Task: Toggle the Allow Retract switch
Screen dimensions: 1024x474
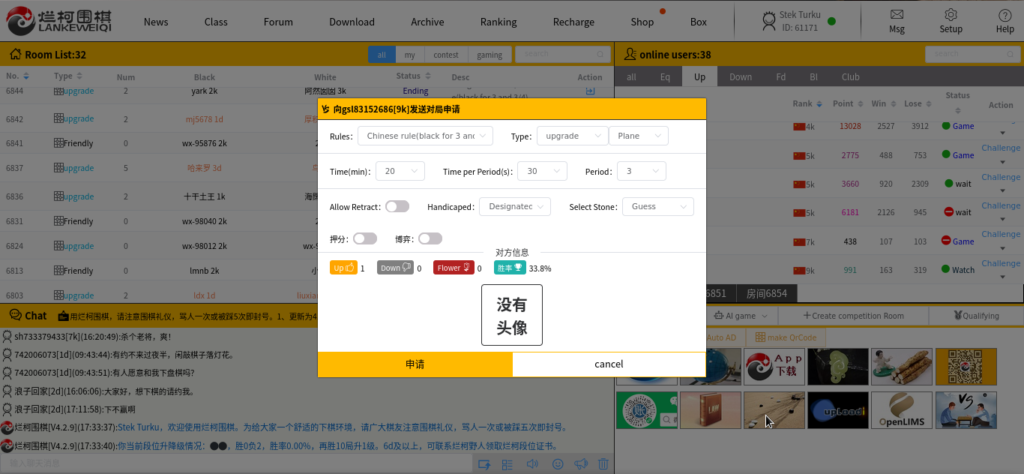Action: pyautogui.click(x=397, y=206)
